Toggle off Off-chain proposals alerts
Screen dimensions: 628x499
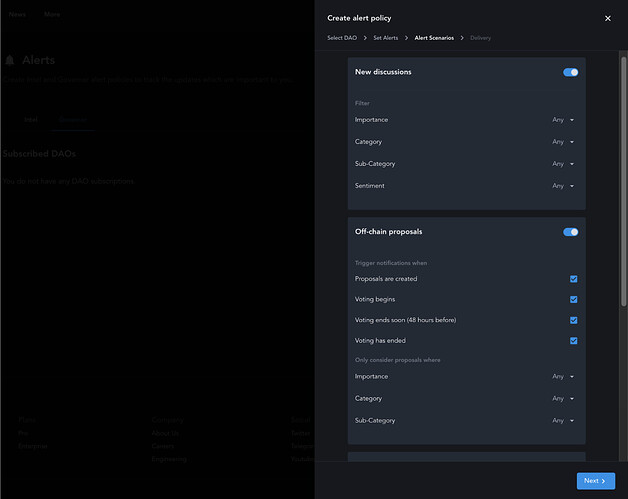[571, 232]
